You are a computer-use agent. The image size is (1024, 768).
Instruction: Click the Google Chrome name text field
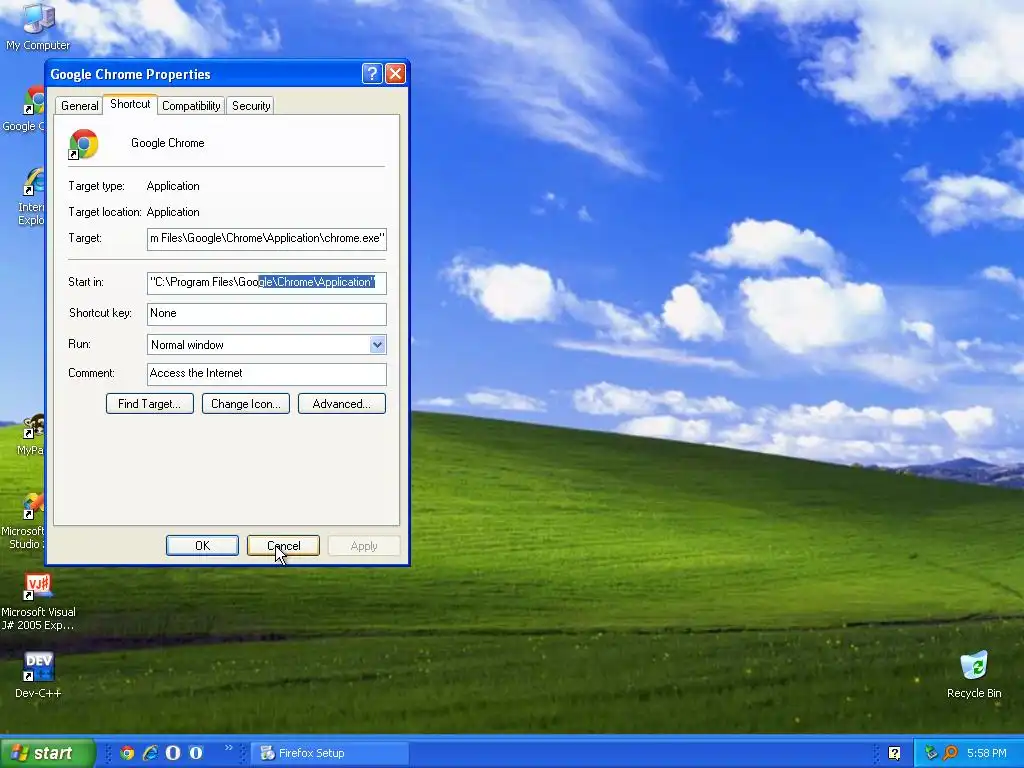pyautogui.click(x=168, y=143)
